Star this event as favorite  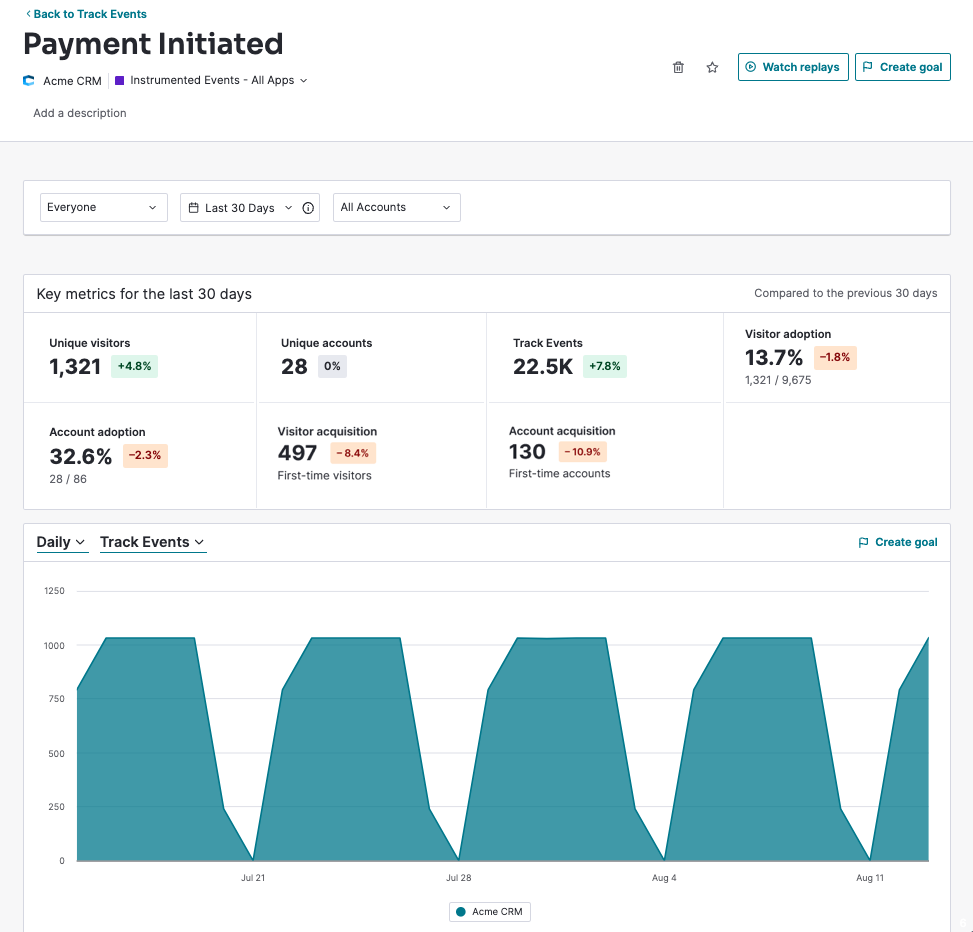pyautogui.click(x=712, y=67)
